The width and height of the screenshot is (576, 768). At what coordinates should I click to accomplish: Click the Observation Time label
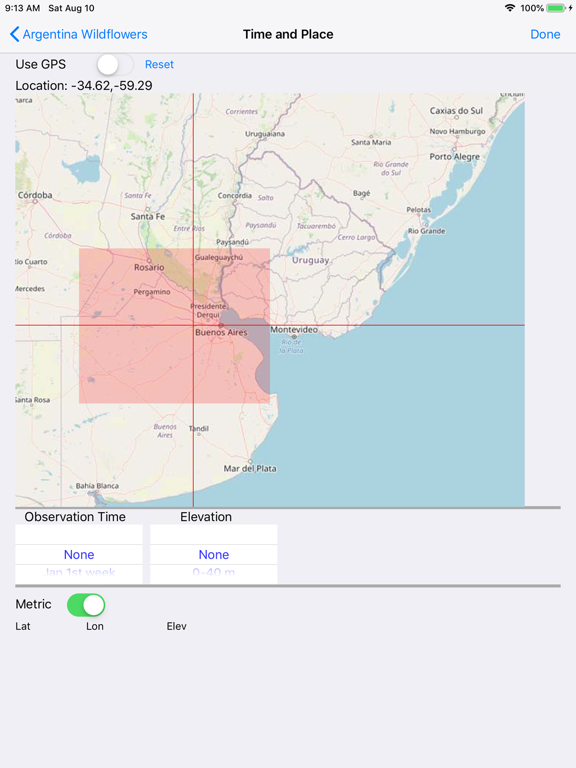[x=75, y=517]
